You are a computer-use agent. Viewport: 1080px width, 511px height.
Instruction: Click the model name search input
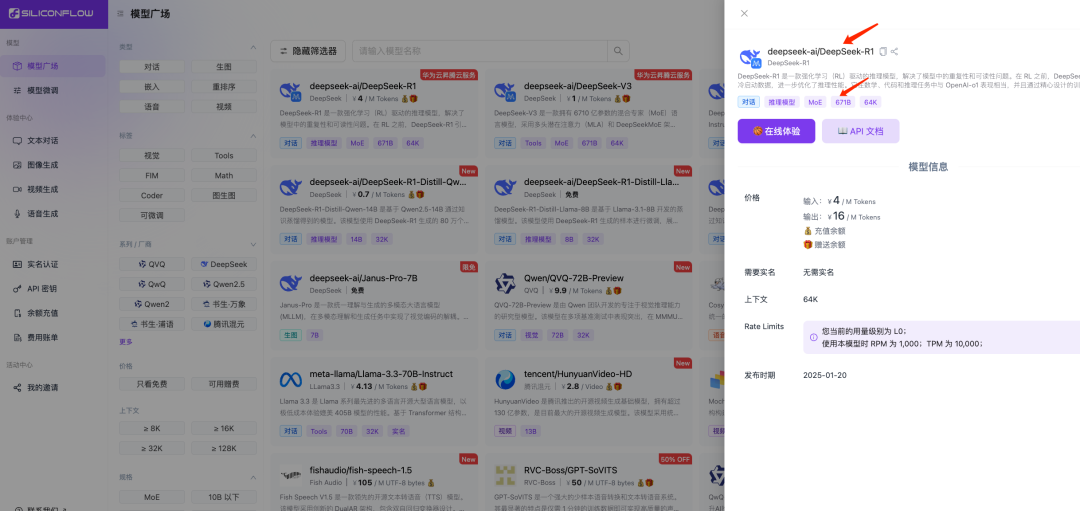pyautogui.click(x=480, y=51)
